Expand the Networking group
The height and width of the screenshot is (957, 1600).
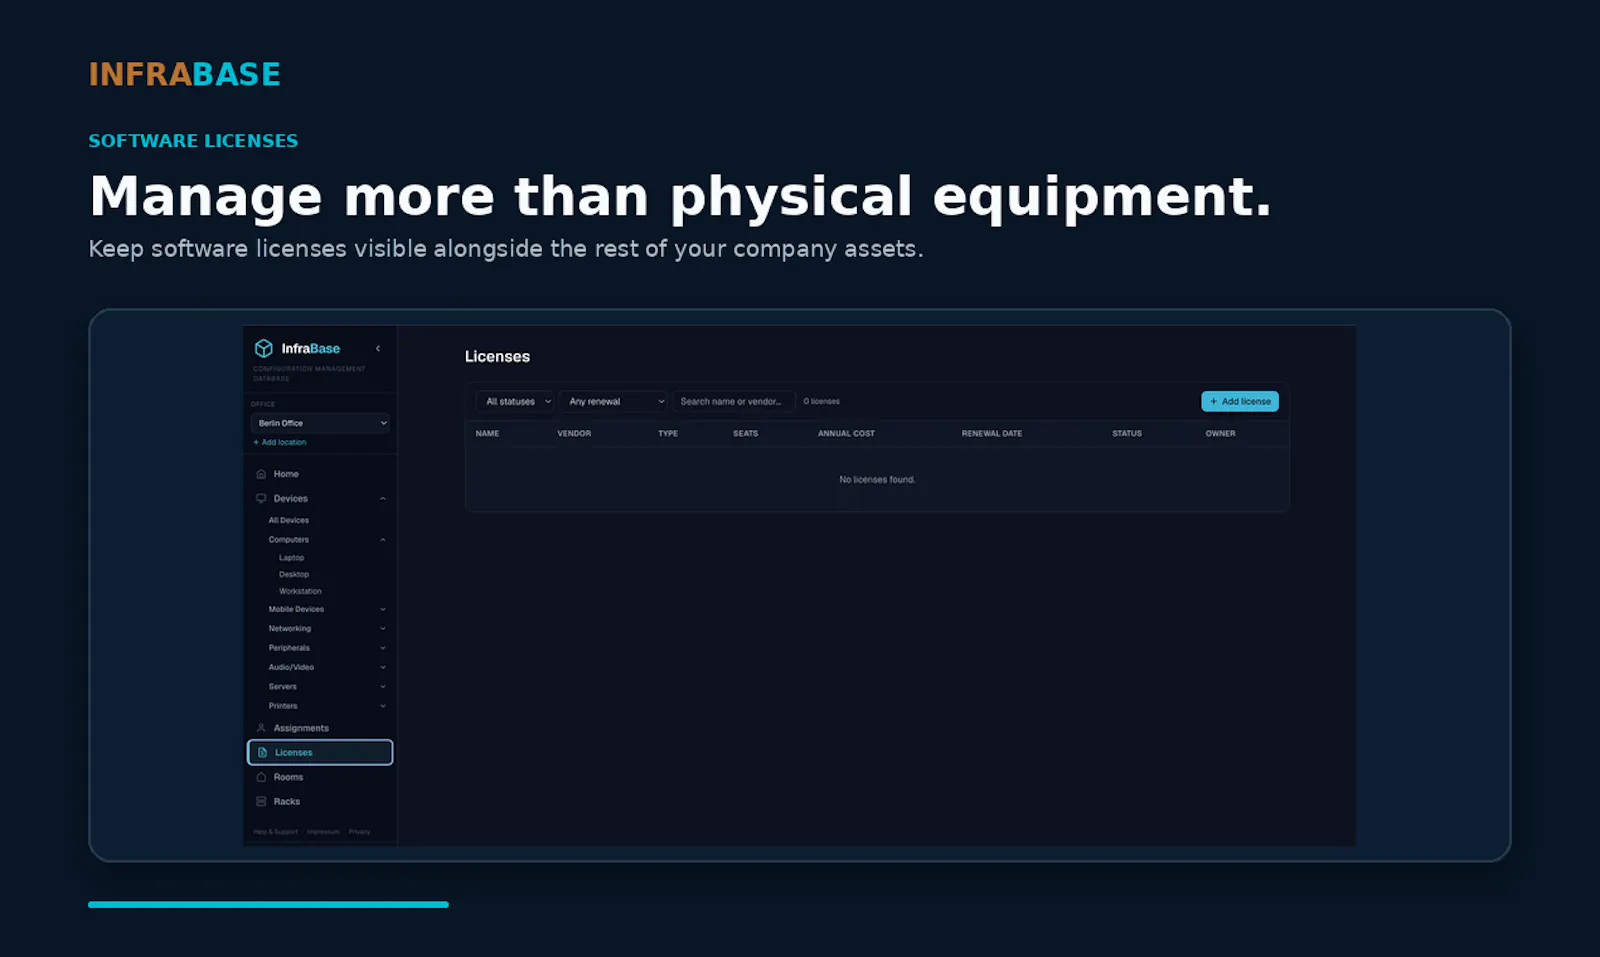tap(383, 628)
